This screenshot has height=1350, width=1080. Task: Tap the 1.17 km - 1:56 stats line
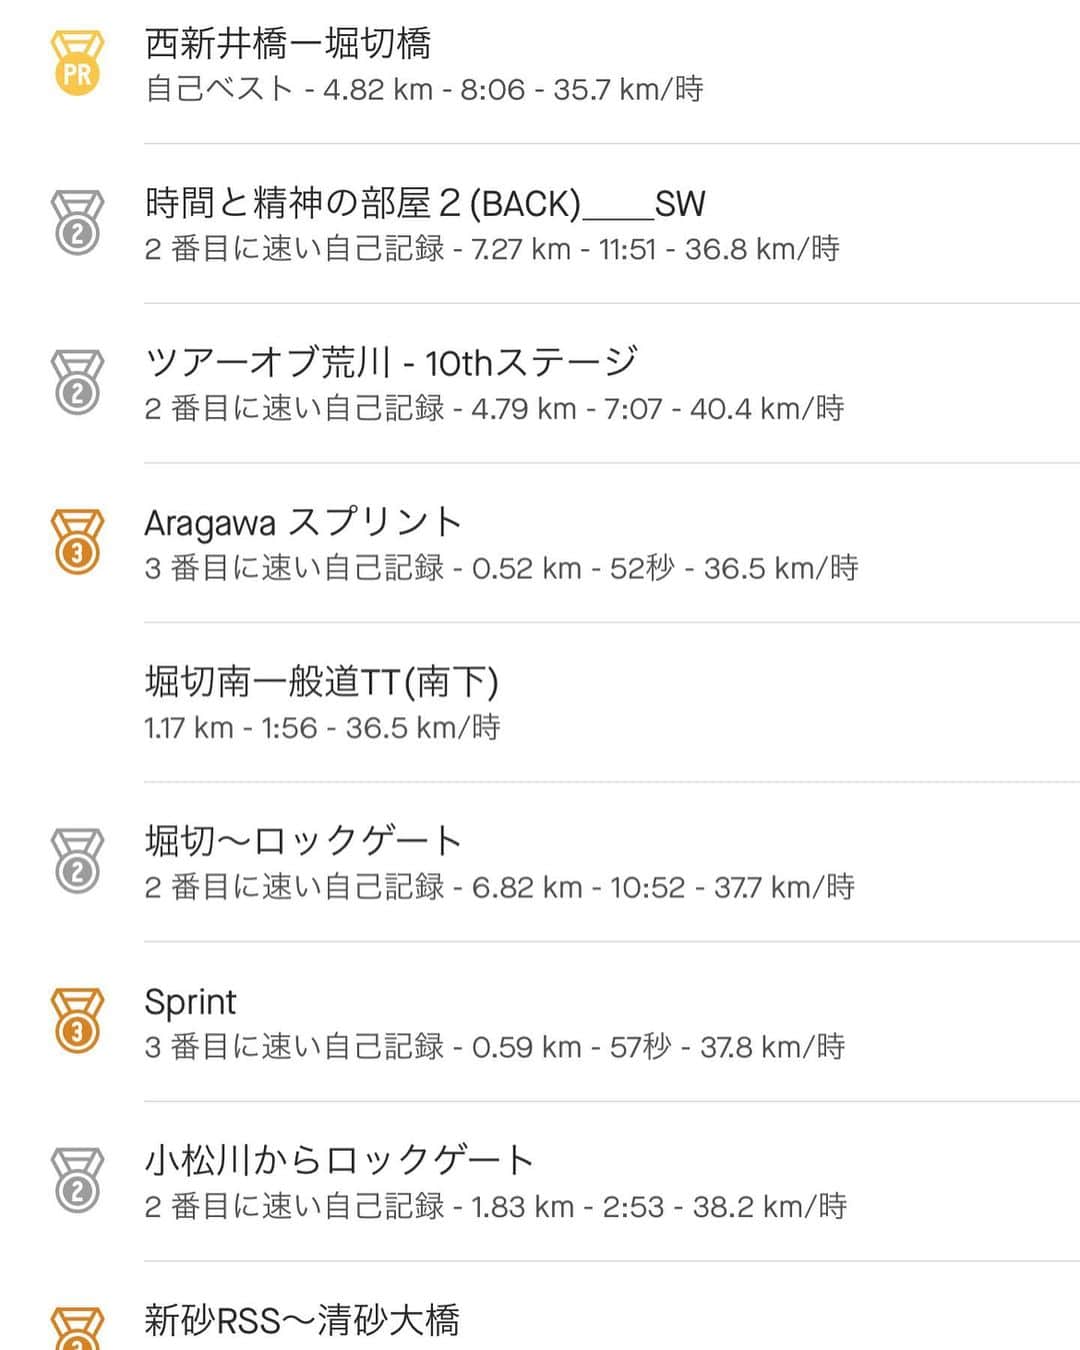(x=322, y=728)
